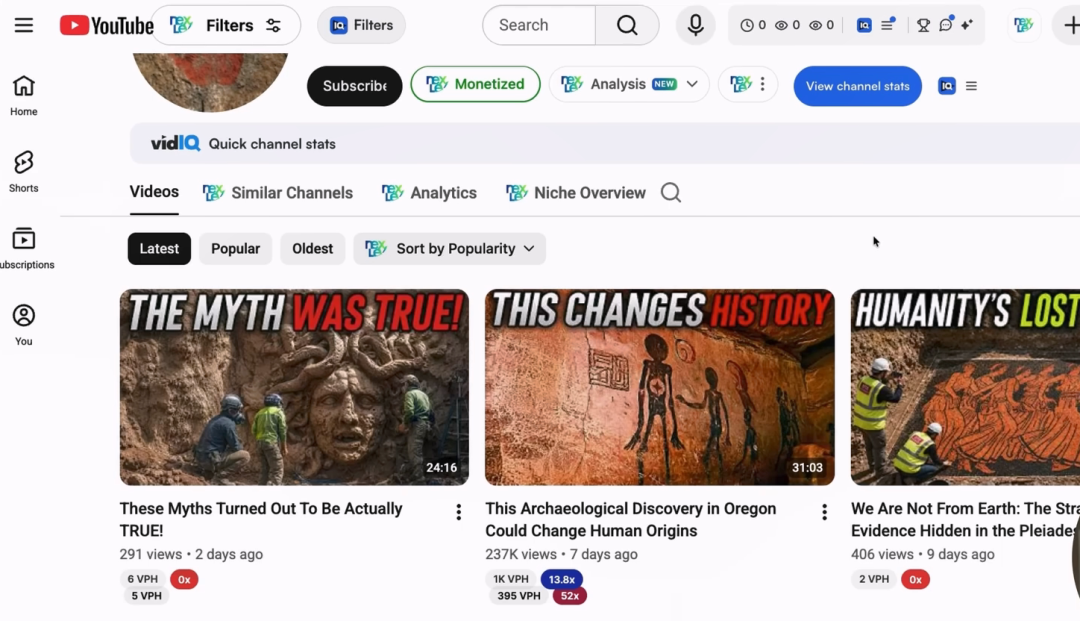The width and height of the screenshot is (1080, 621).
Task: Click the 2 VPH badge
Action: pos(874,579)
